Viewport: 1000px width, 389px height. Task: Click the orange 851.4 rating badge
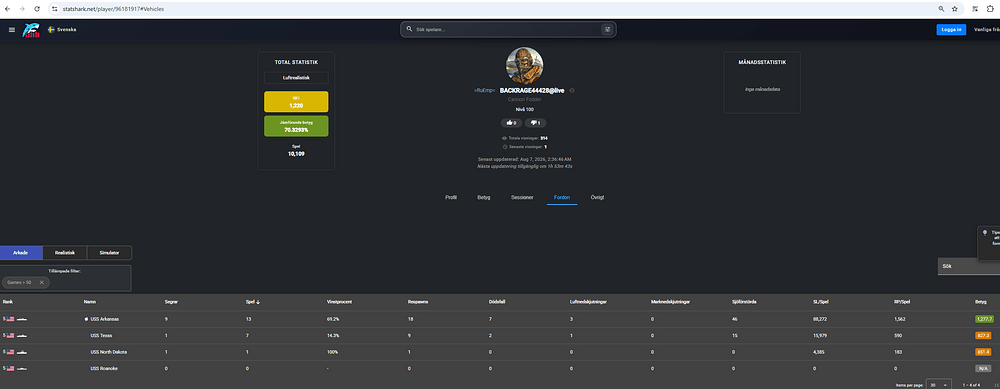(x=983, y=352)
